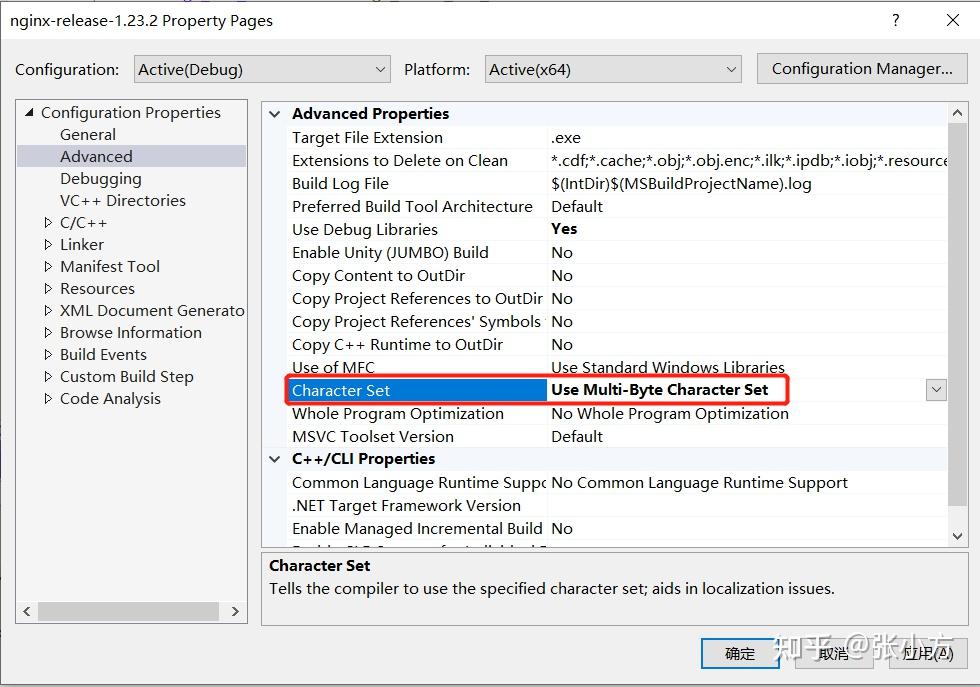Select the Code Analysis page
The height and width of the screenshot is (687, 980).
click(x=110, y=398)
